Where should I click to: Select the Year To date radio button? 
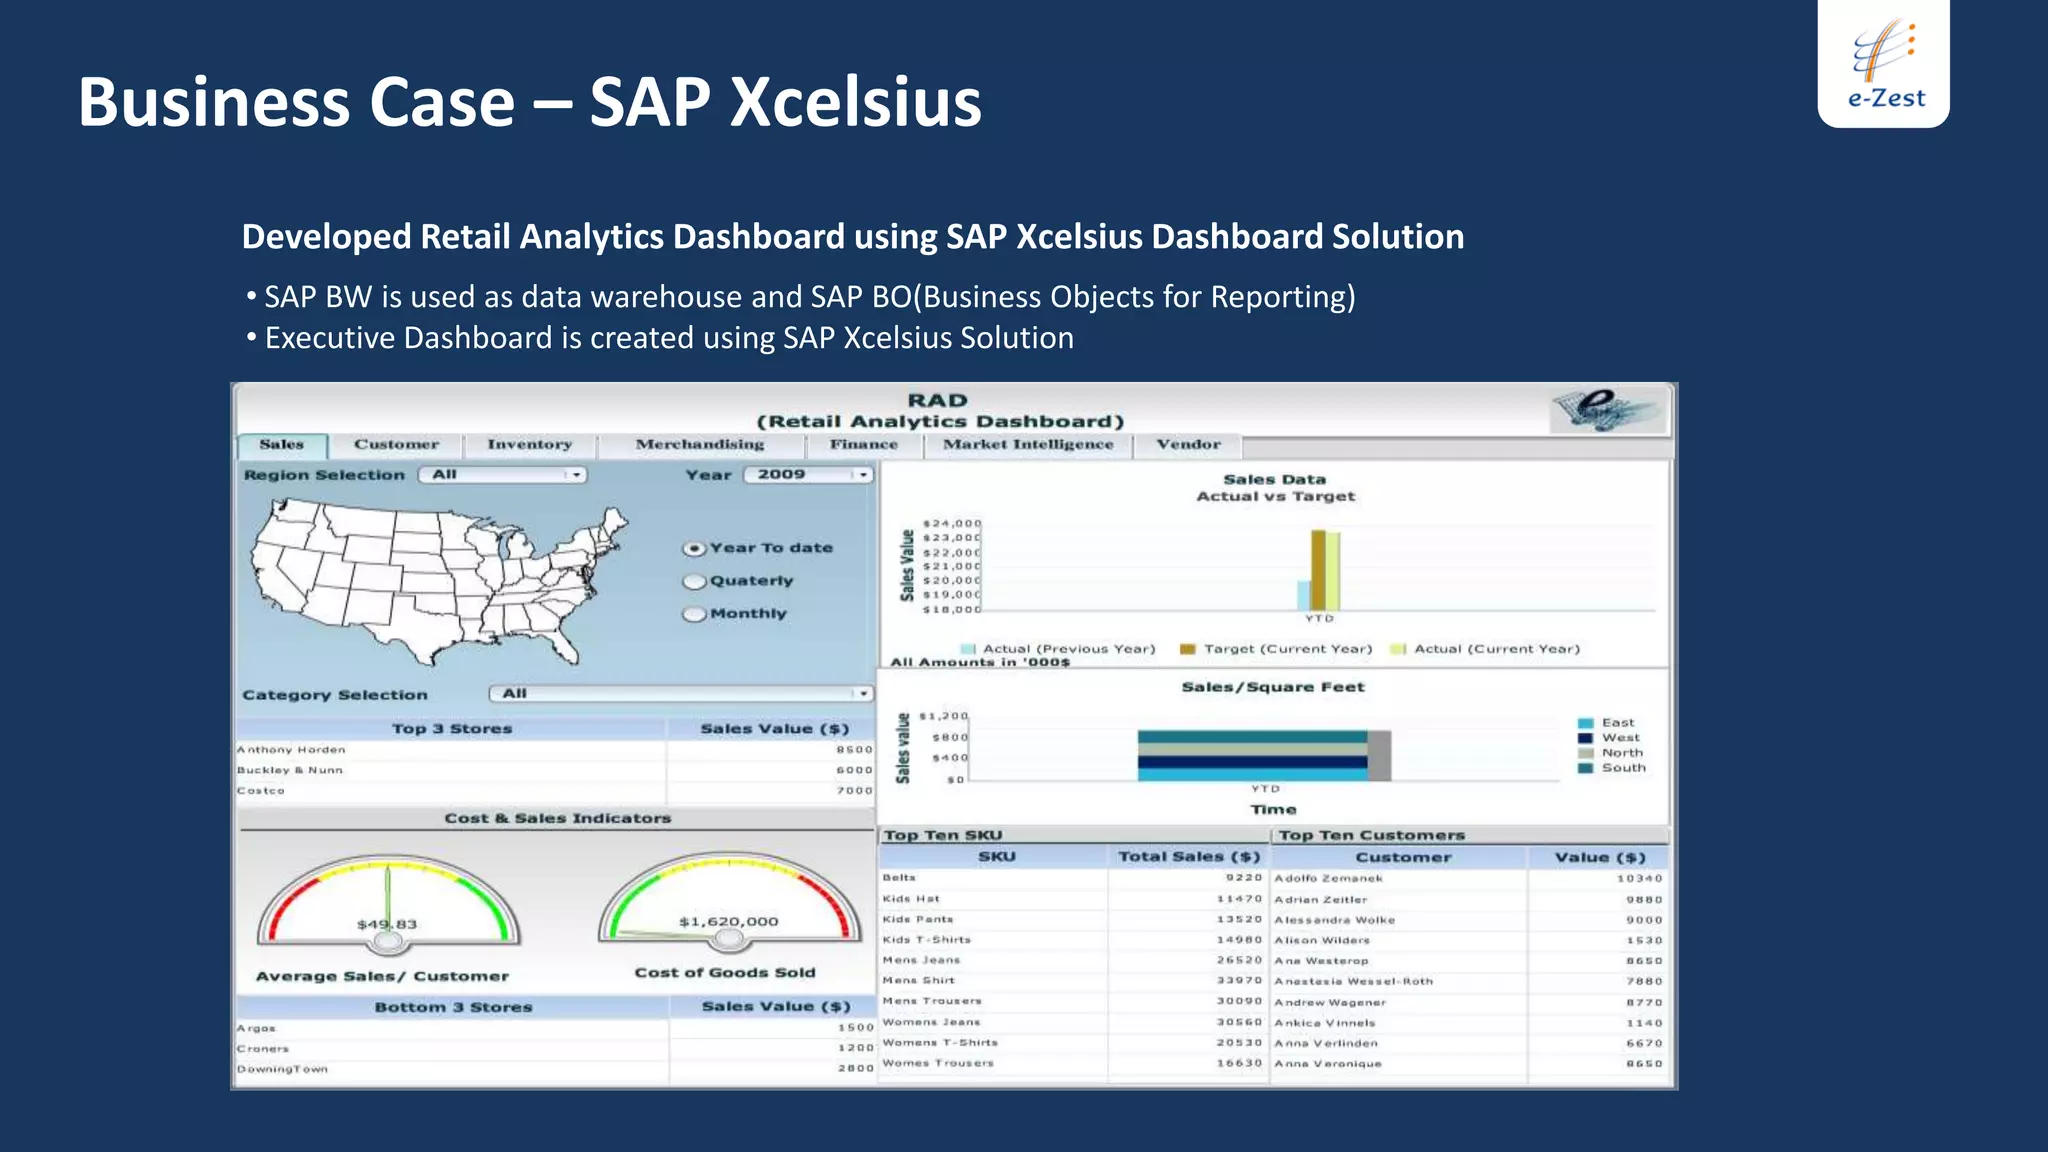pyautogui.click(x=694, y=549)
